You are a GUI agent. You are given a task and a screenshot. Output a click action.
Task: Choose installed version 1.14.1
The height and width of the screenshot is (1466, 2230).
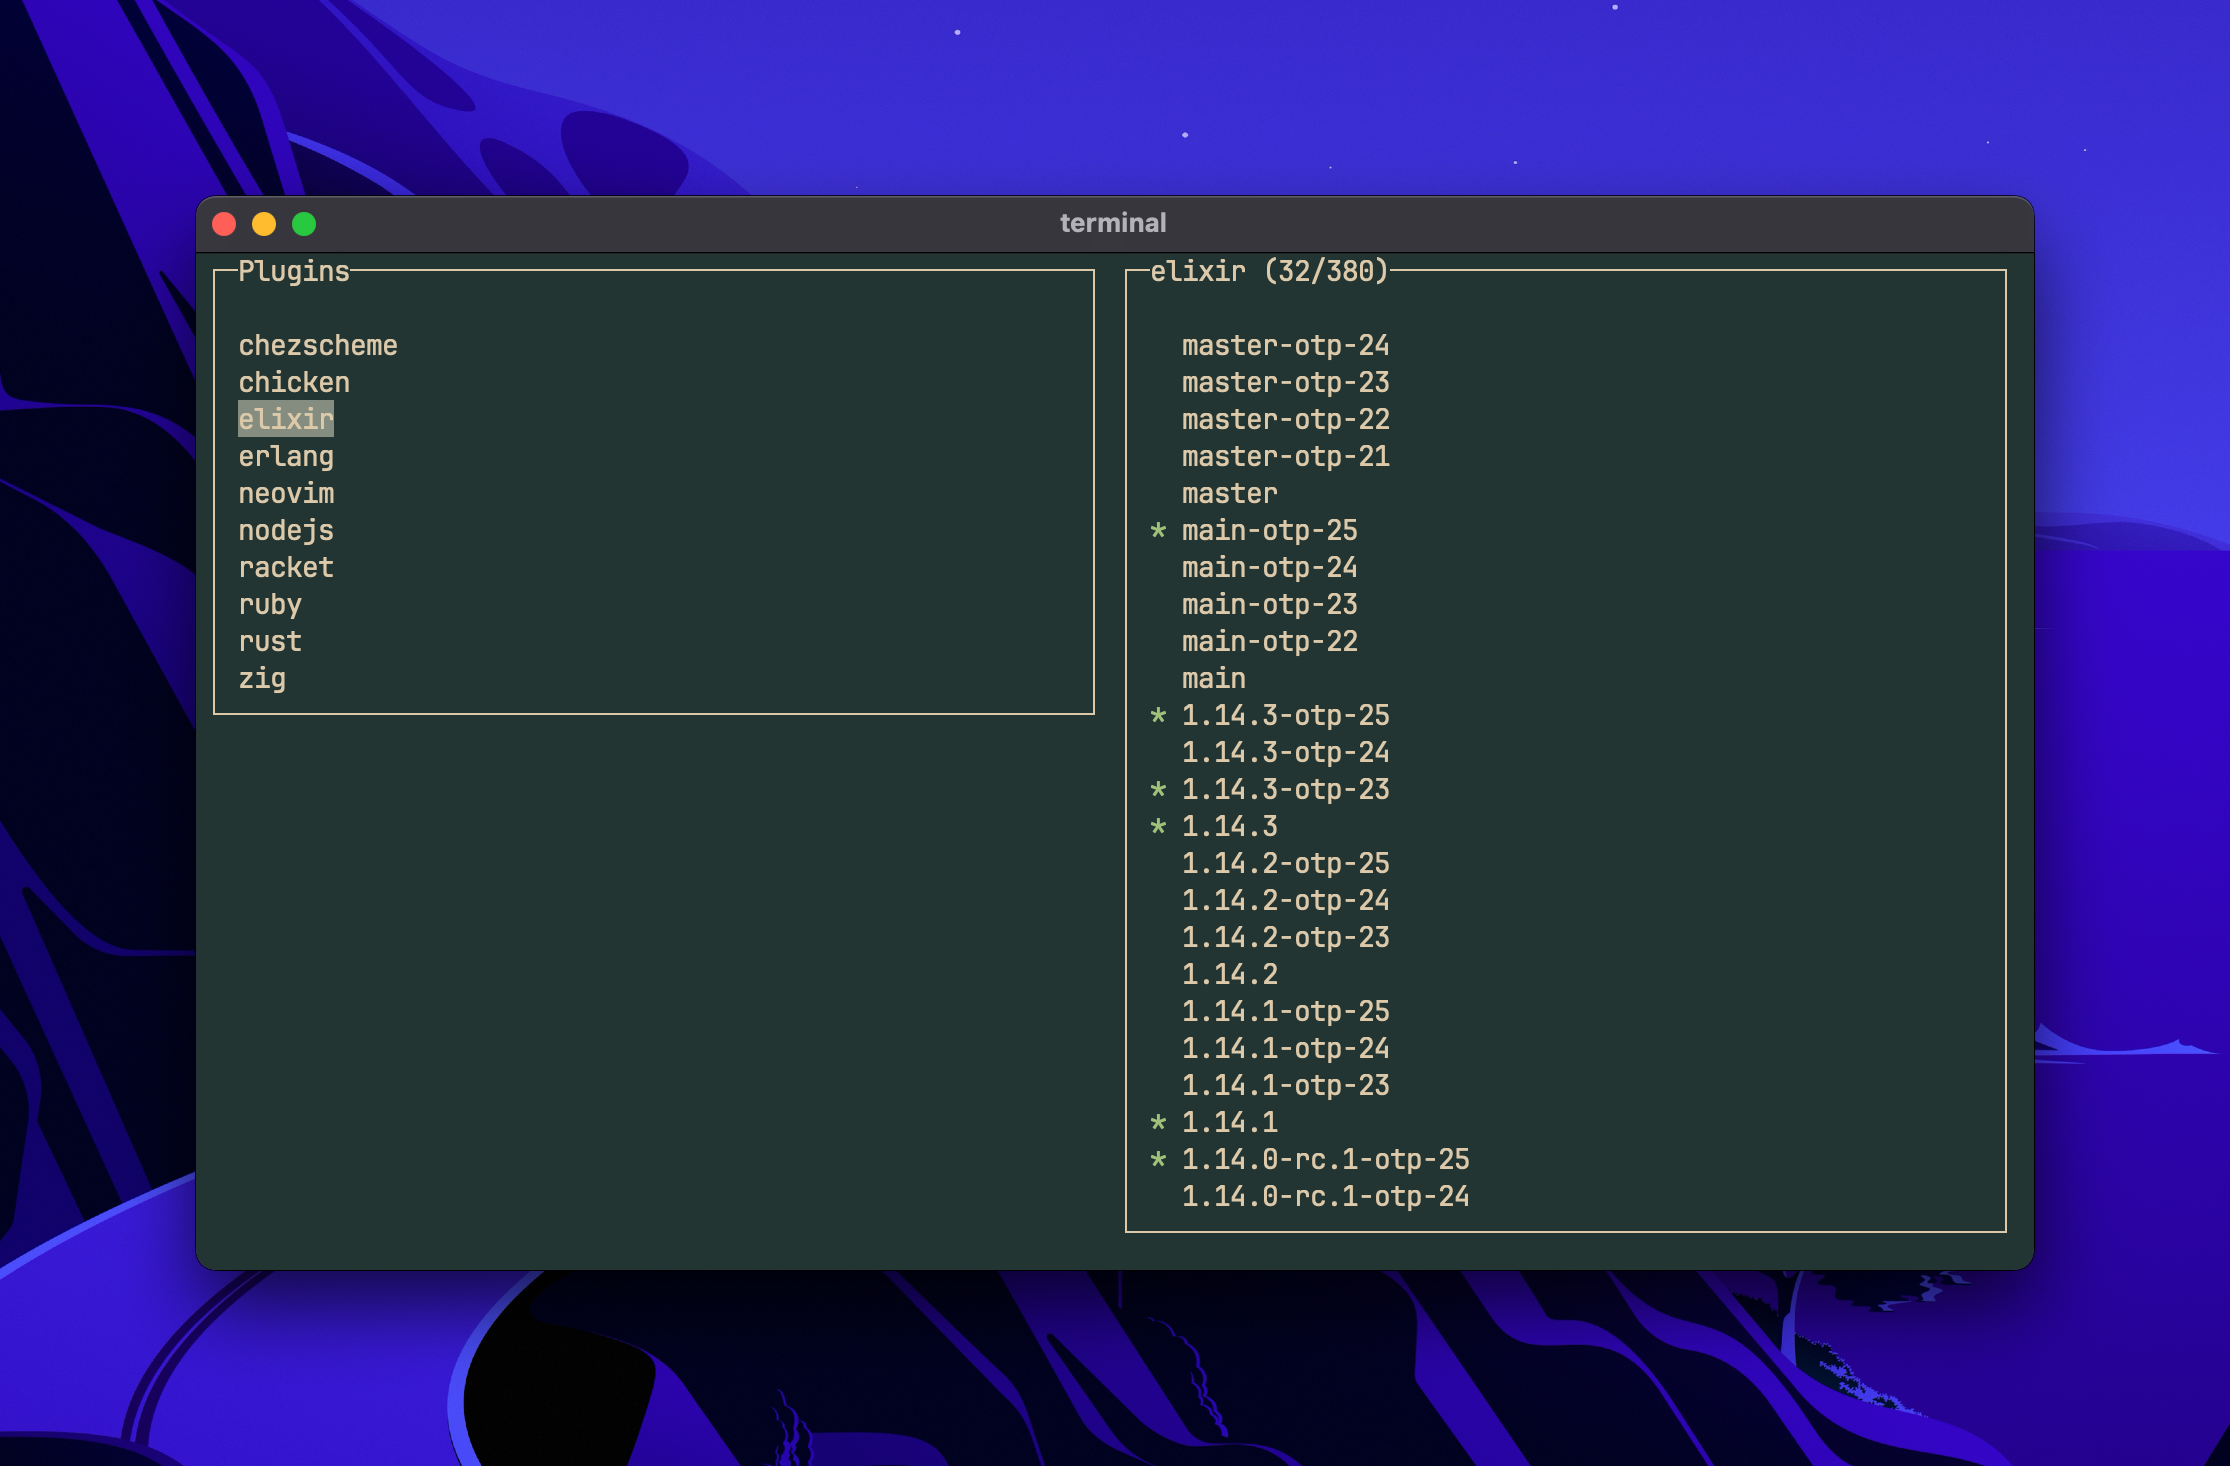pyautogui.click(x=1230, y=1123)
